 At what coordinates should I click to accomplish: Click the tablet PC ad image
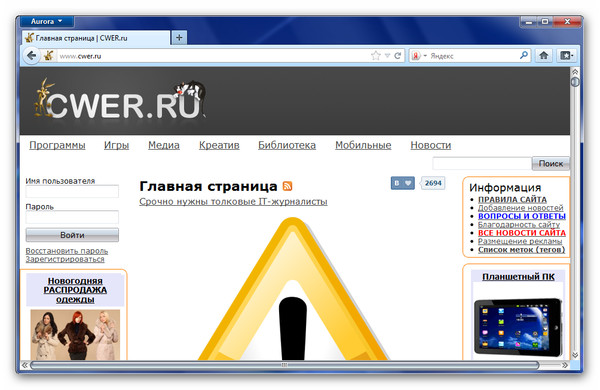pyautogui.click(x=518, y=327)
